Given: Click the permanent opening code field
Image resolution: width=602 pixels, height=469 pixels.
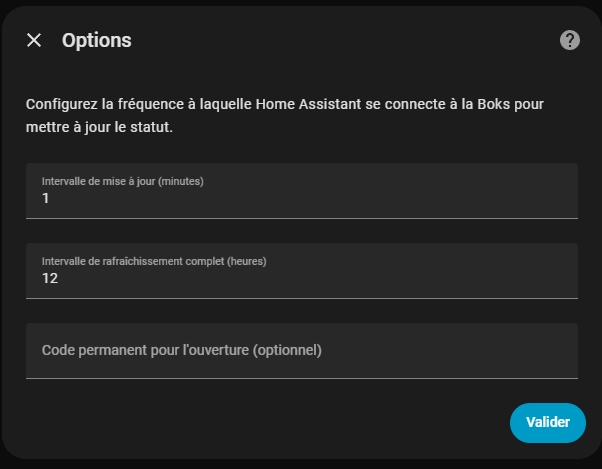Looking at the screenshot, I should pos(301,351).
